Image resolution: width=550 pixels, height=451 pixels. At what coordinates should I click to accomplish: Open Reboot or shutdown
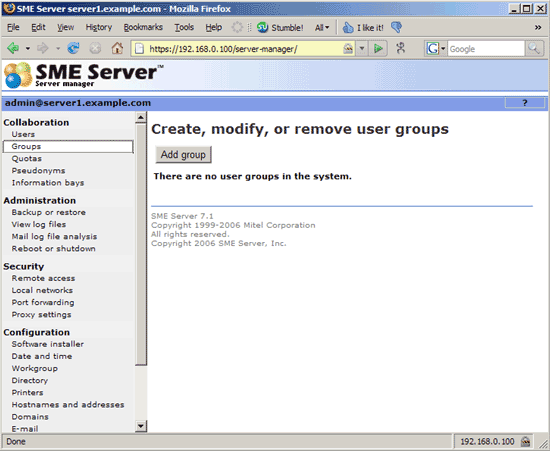coord(53,249)
